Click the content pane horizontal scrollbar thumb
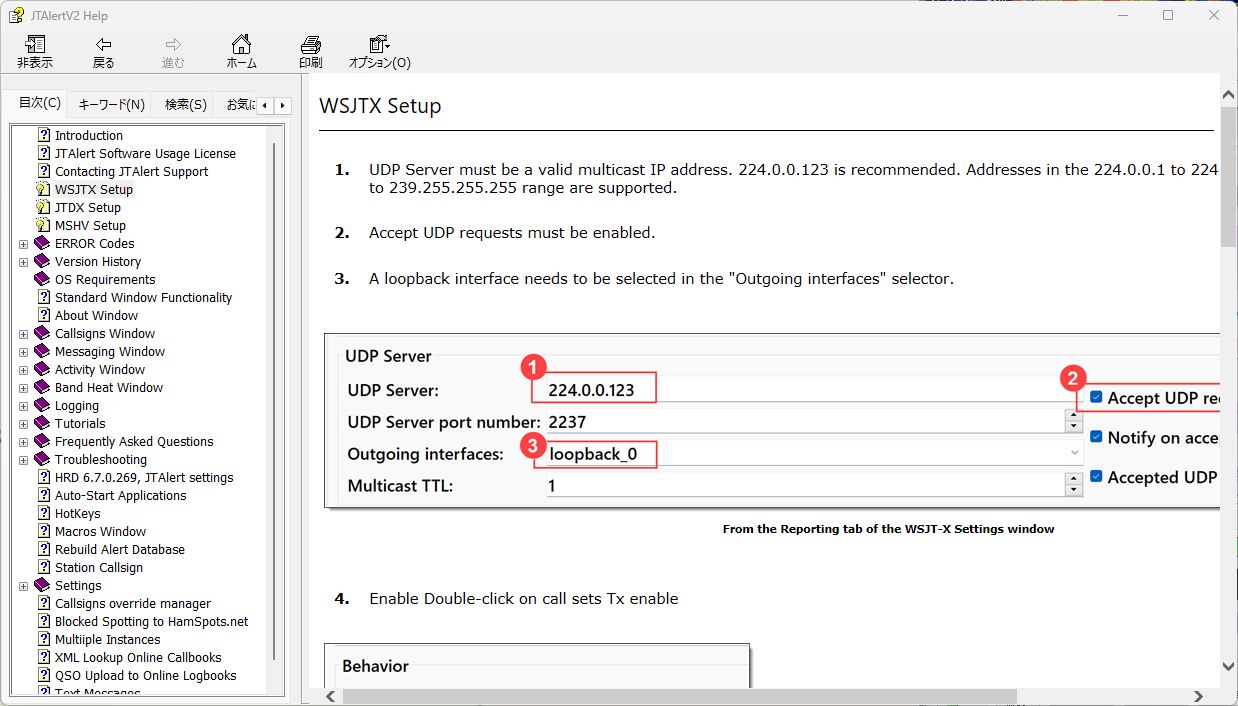 (679, 696)
